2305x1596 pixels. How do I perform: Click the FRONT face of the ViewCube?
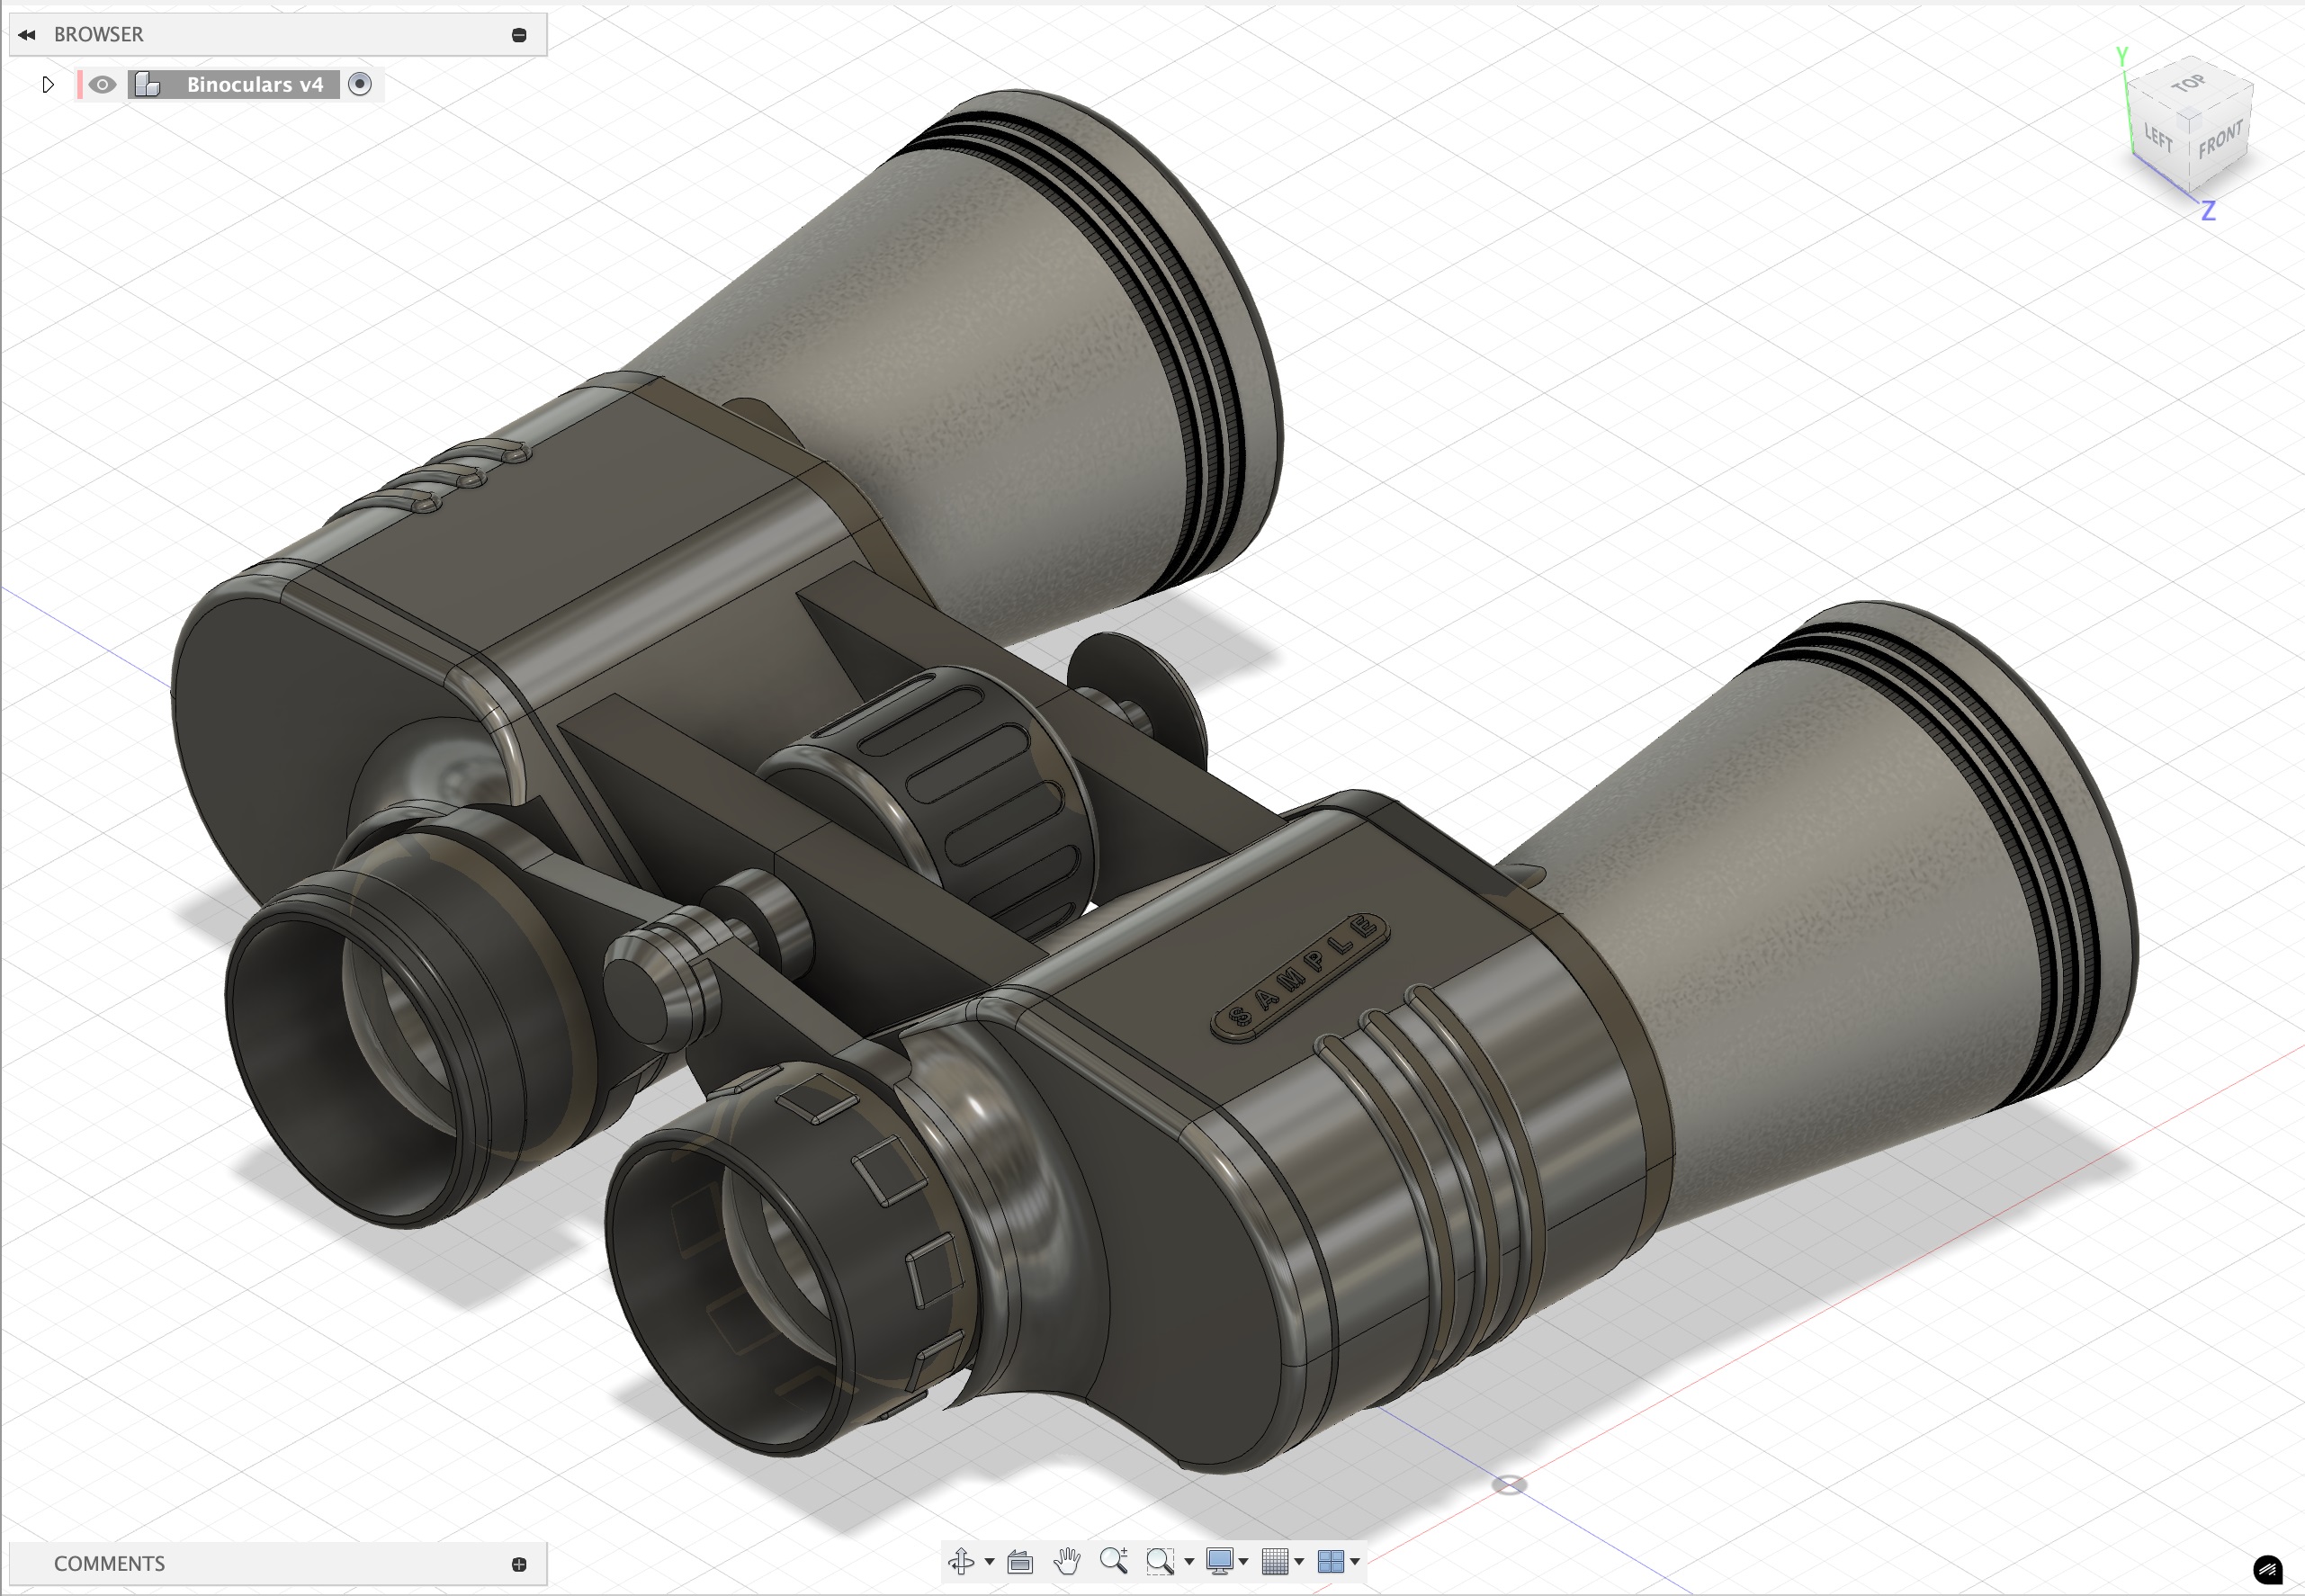coord(2220,142)
